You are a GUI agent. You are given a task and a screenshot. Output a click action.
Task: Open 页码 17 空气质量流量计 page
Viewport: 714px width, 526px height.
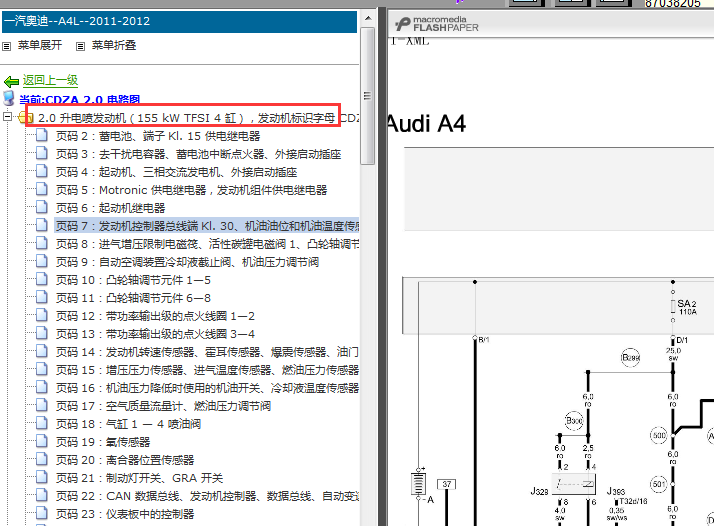(x=163, y=406)
